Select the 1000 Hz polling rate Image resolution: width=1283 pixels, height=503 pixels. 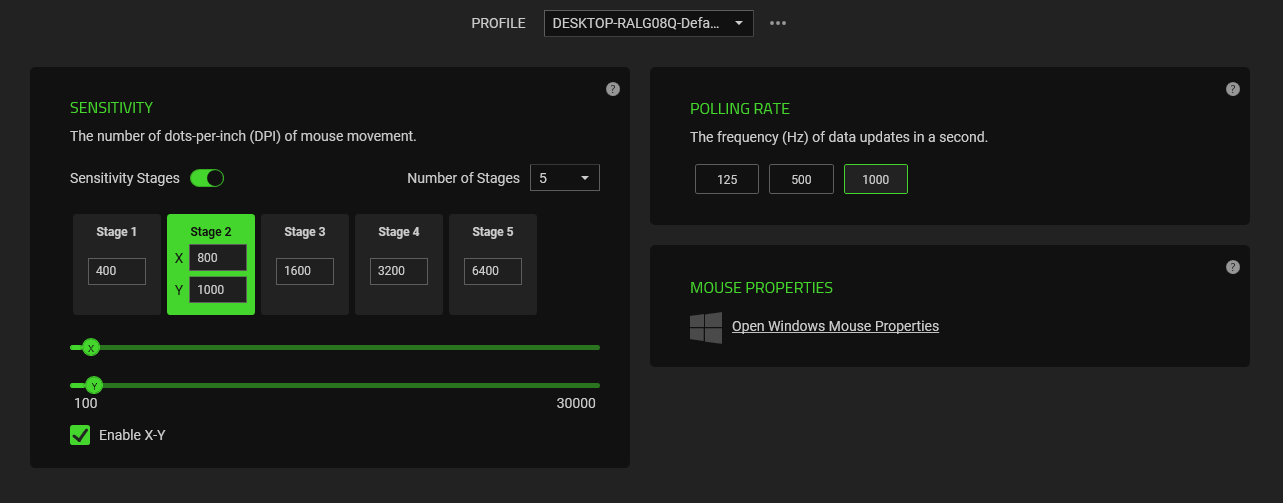click(876, 179)
